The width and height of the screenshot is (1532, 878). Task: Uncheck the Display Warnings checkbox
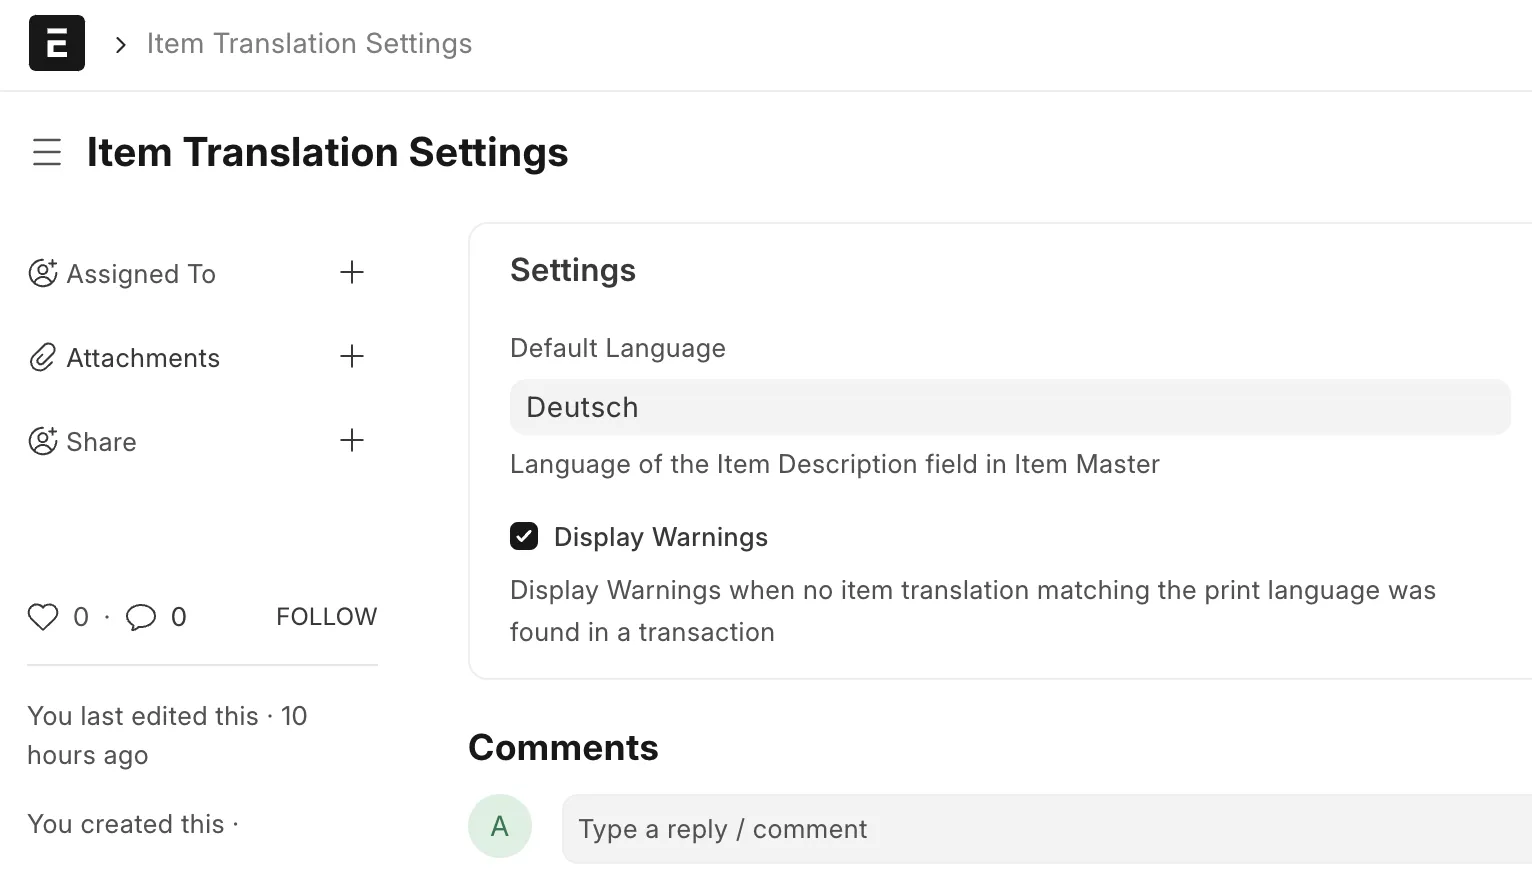coord(524,537)
